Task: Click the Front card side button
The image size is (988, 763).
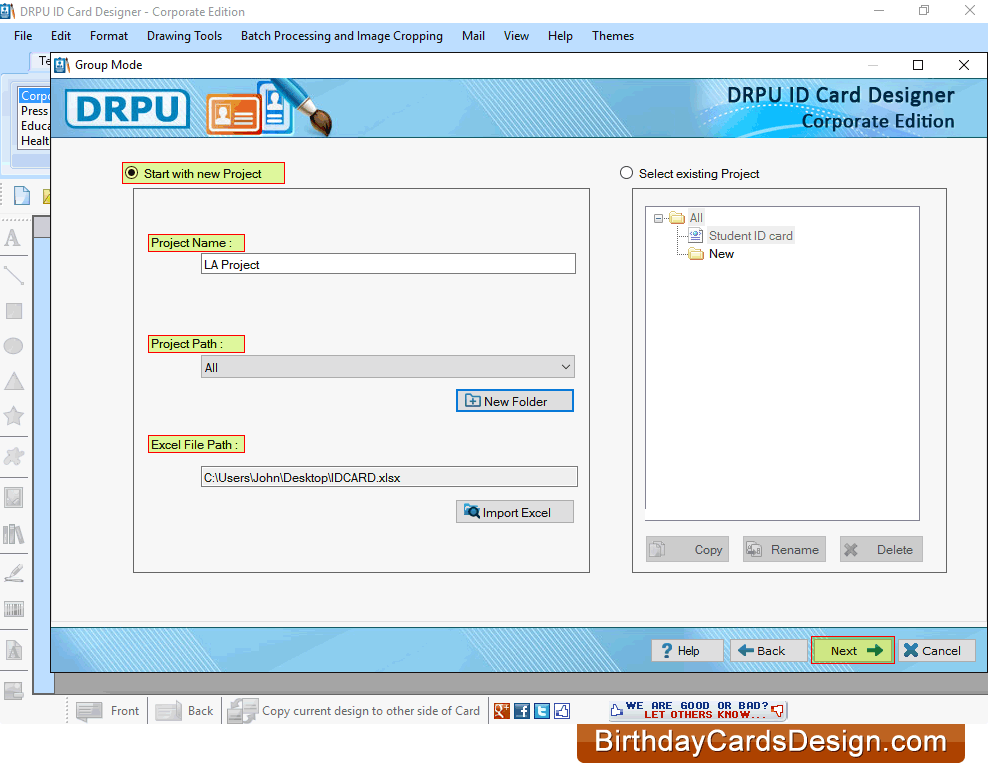Action: coord(107,711)
